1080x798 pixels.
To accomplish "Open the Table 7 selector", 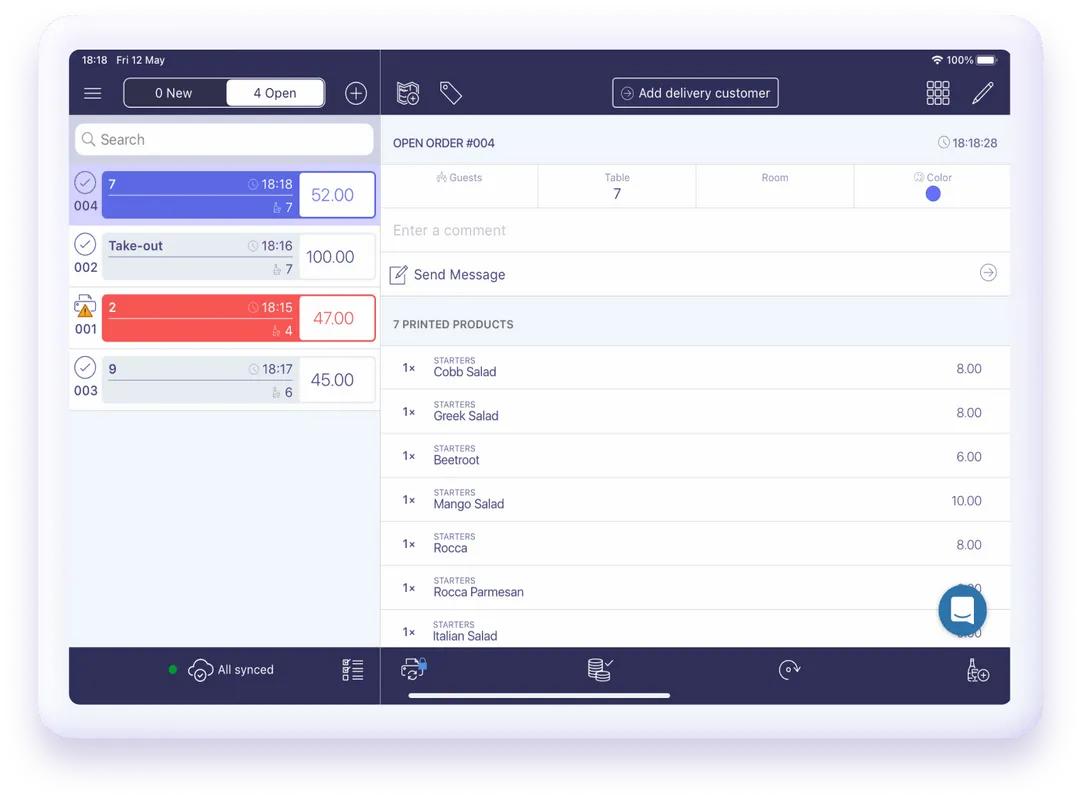I will 616,186.
